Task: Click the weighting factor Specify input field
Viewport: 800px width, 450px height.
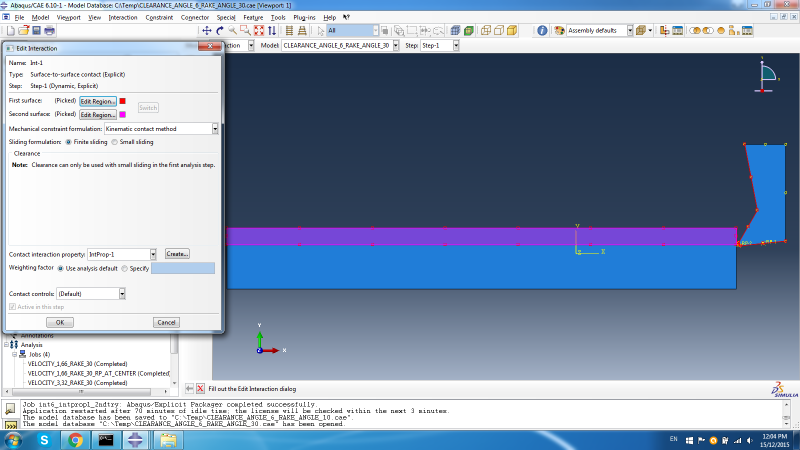Action: click(183, 268)
